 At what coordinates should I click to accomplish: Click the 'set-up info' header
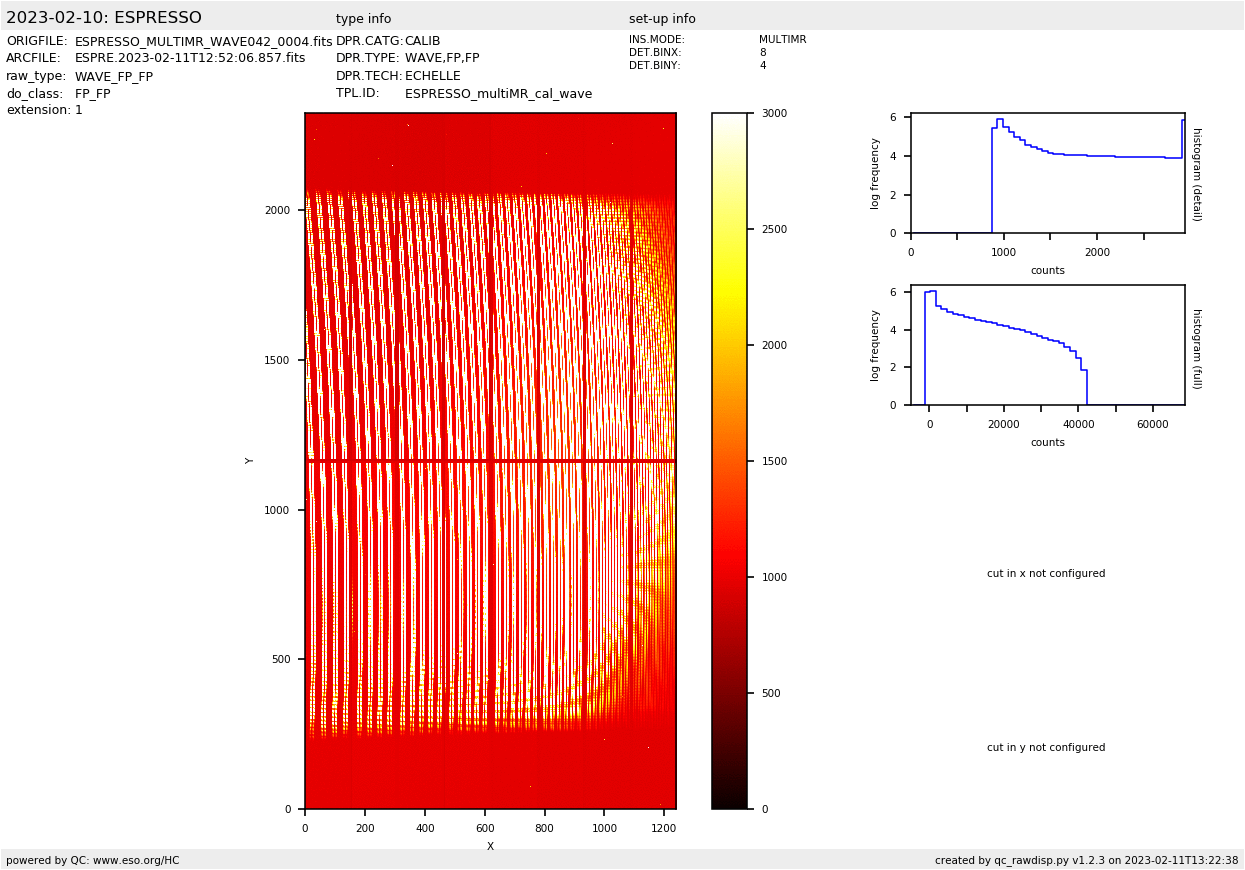[x=662, y=19]
